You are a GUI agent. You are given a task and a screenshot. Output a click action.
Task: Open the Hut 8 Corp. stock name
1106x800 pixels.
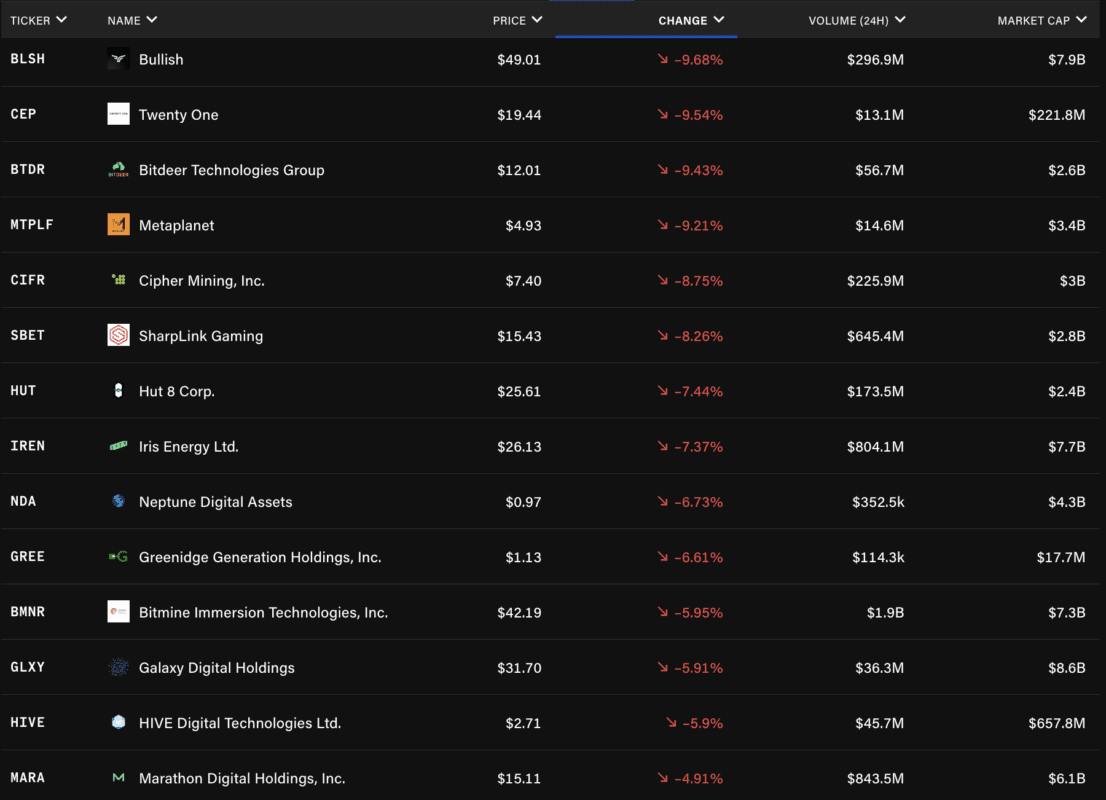coord(176,392)
